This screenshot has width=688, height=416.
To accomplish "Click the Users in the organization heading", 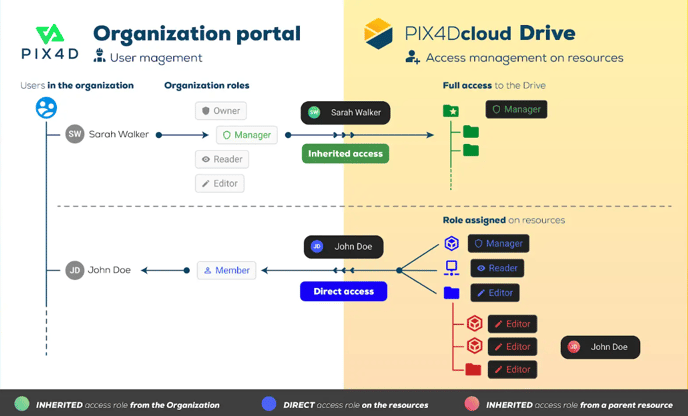I will click(x=77, y=86).
